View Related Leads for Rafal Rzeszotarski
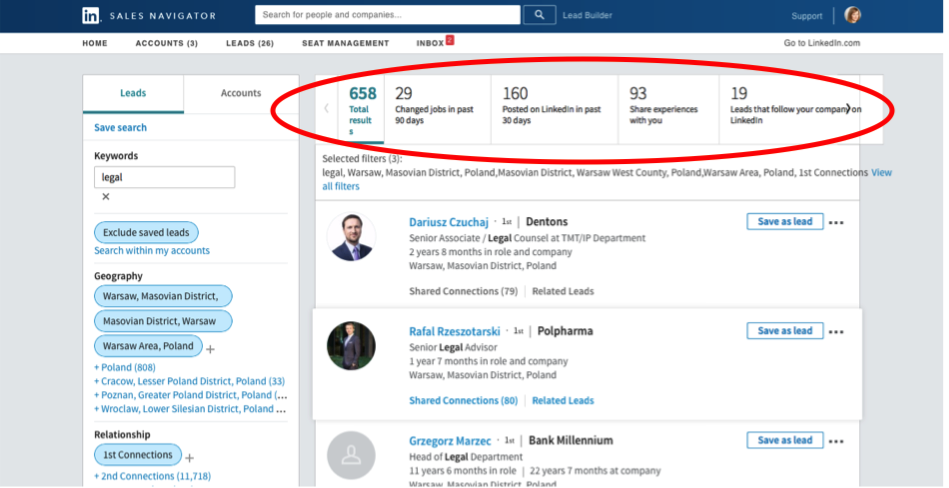 click(x=563, y=401)
